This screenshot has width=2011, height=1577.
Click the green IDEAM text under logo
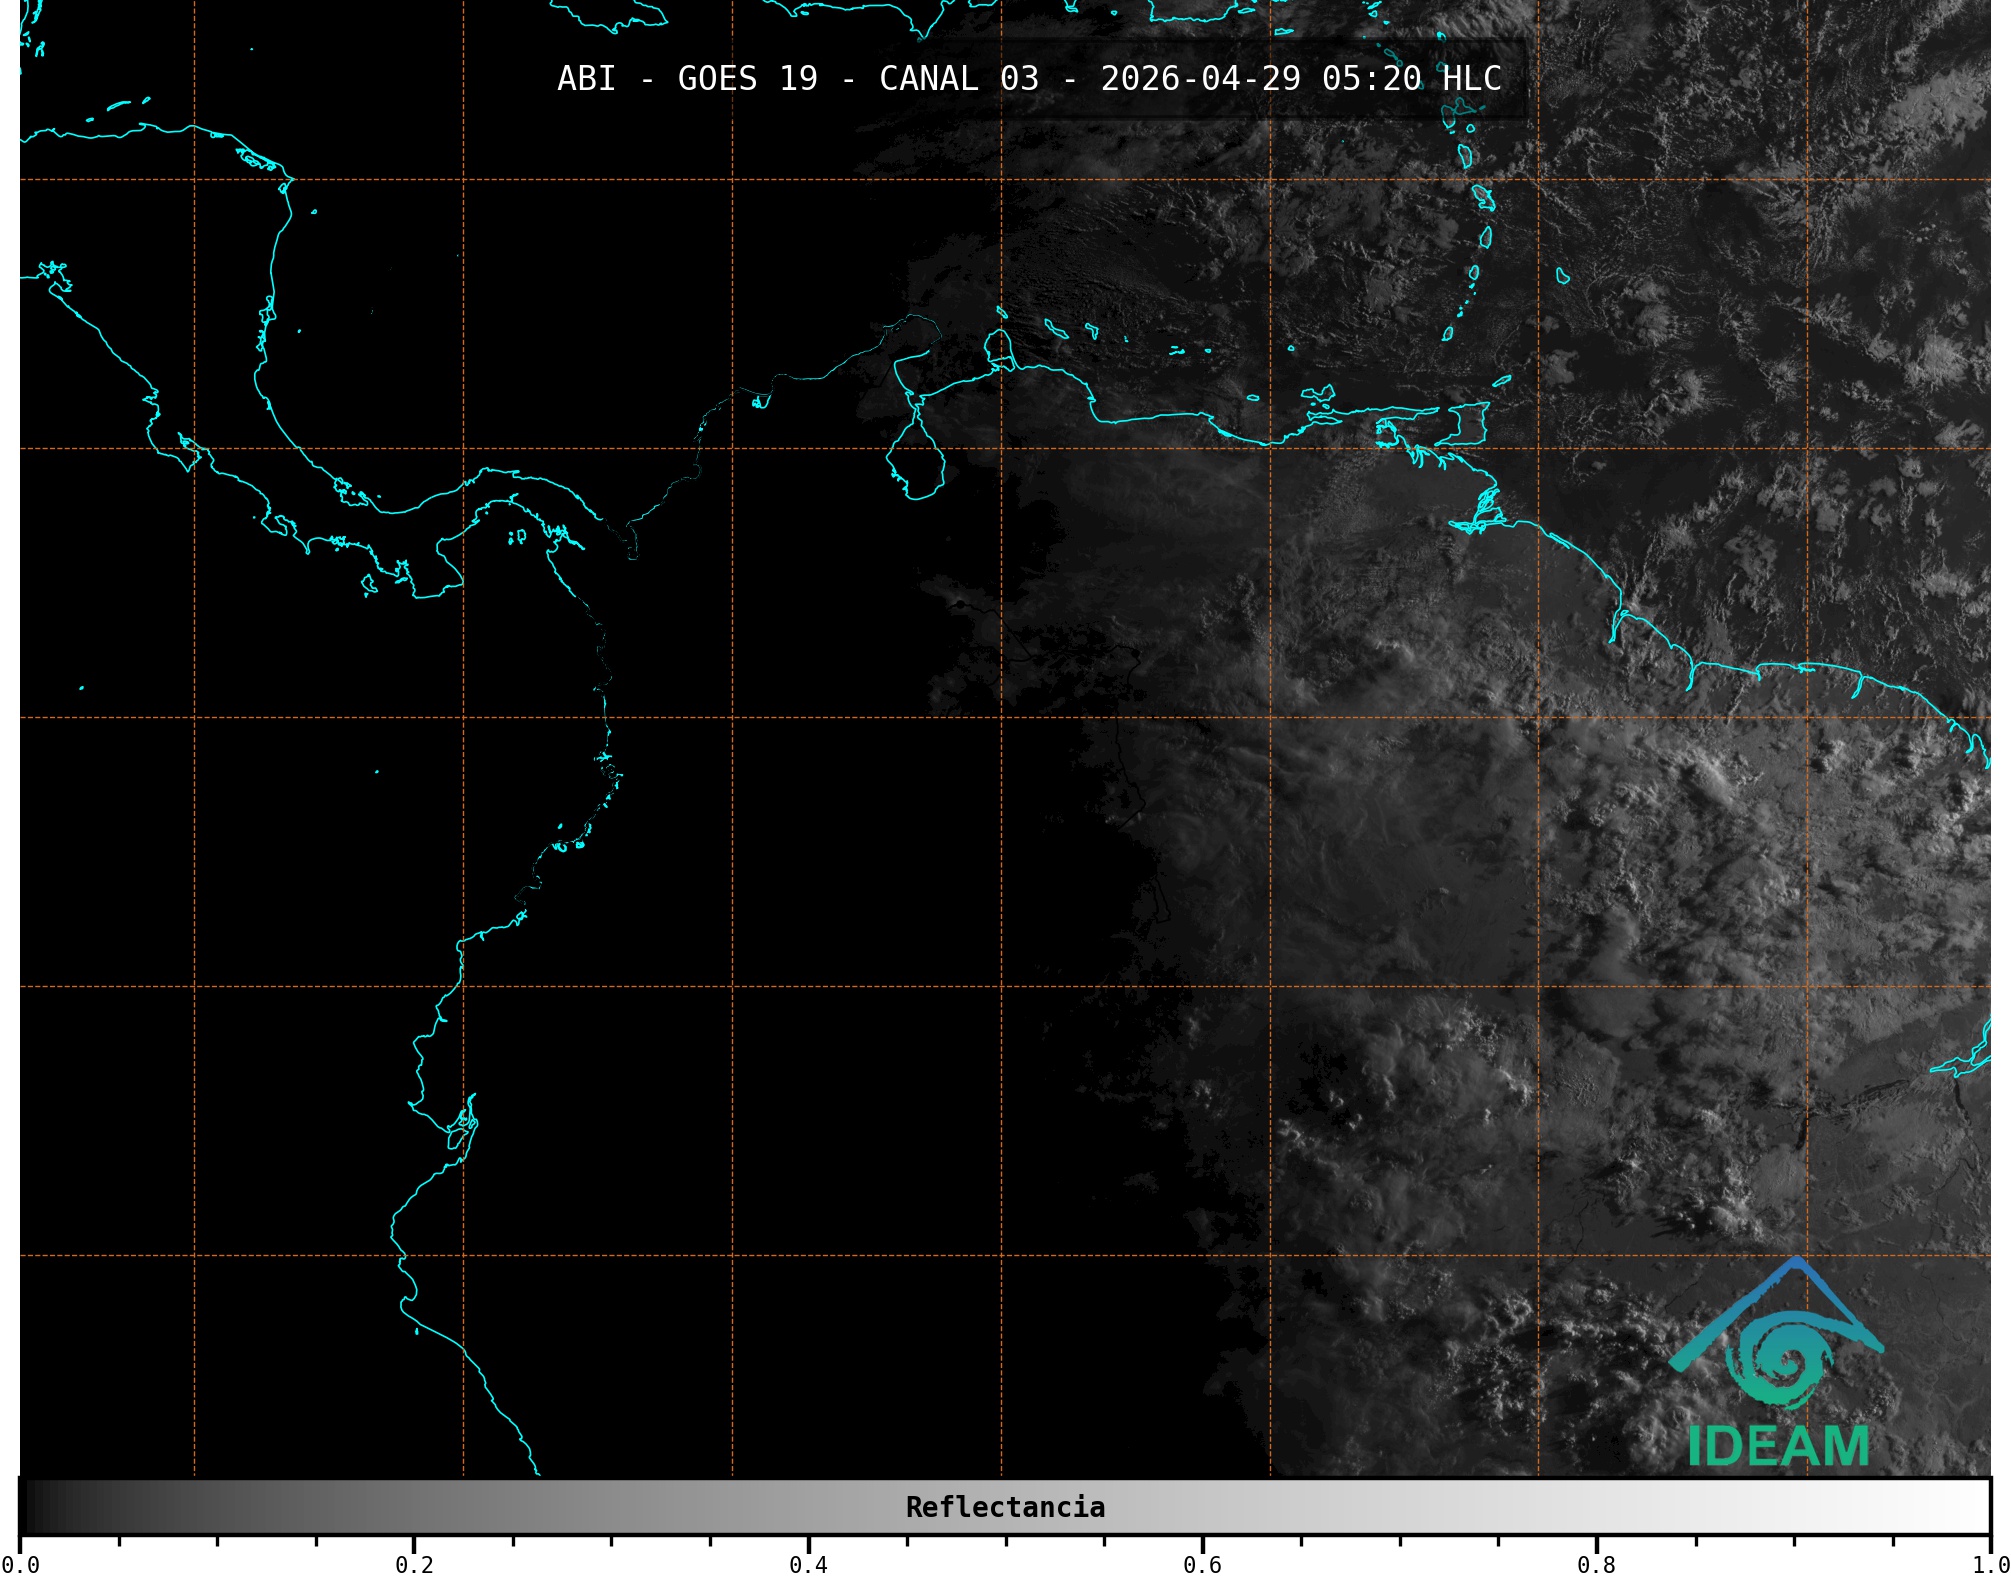1777,1447
